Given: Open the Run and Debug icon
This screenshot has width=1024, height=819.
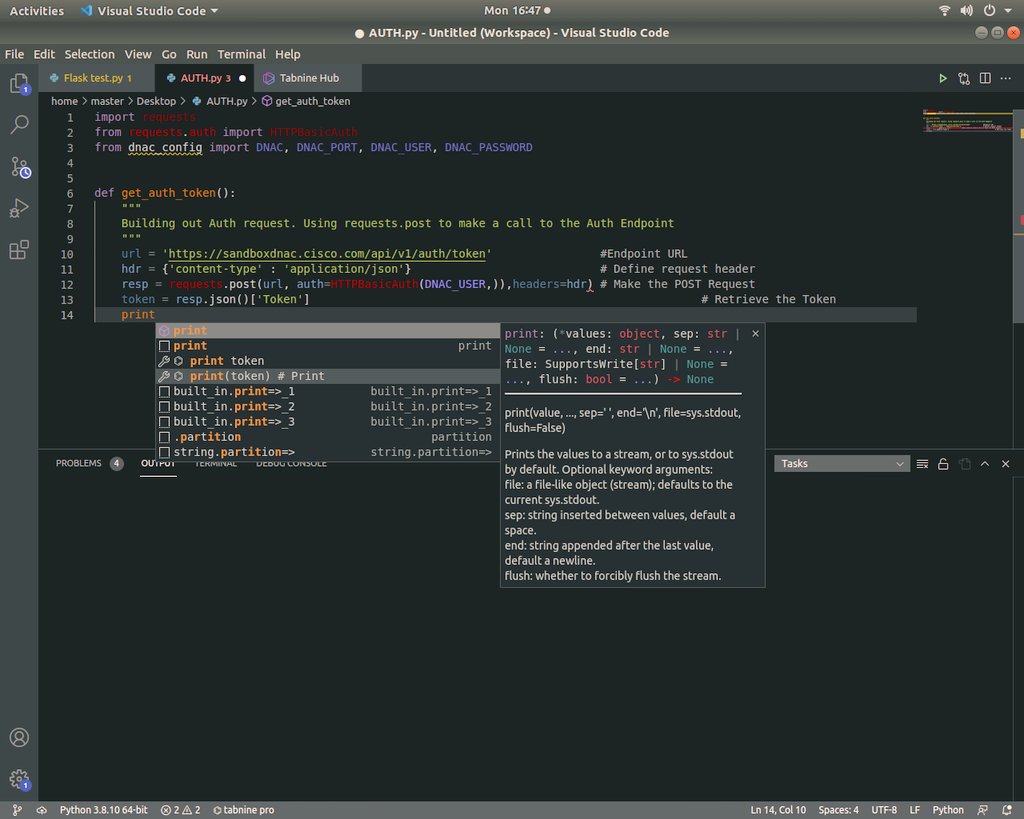Looking at the screenshot, I should [19, 208].
